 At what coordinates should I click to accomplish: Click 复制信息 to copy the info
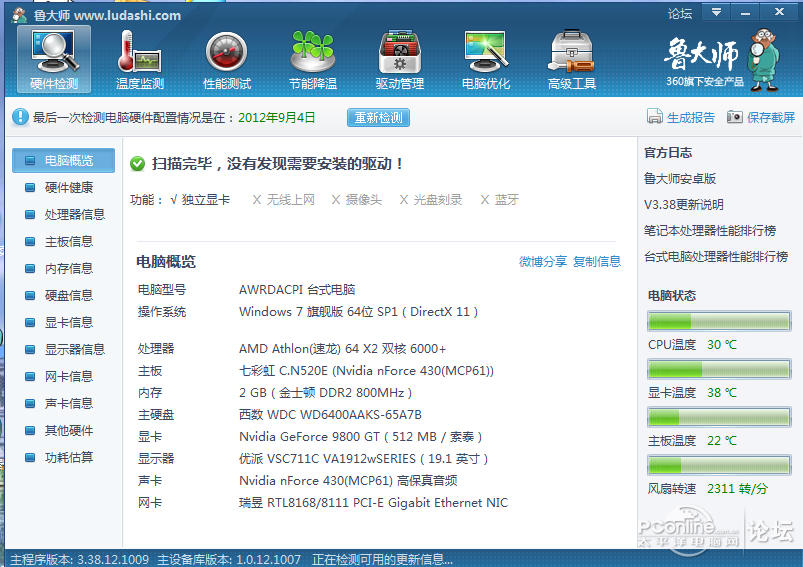tap(597, 262)
